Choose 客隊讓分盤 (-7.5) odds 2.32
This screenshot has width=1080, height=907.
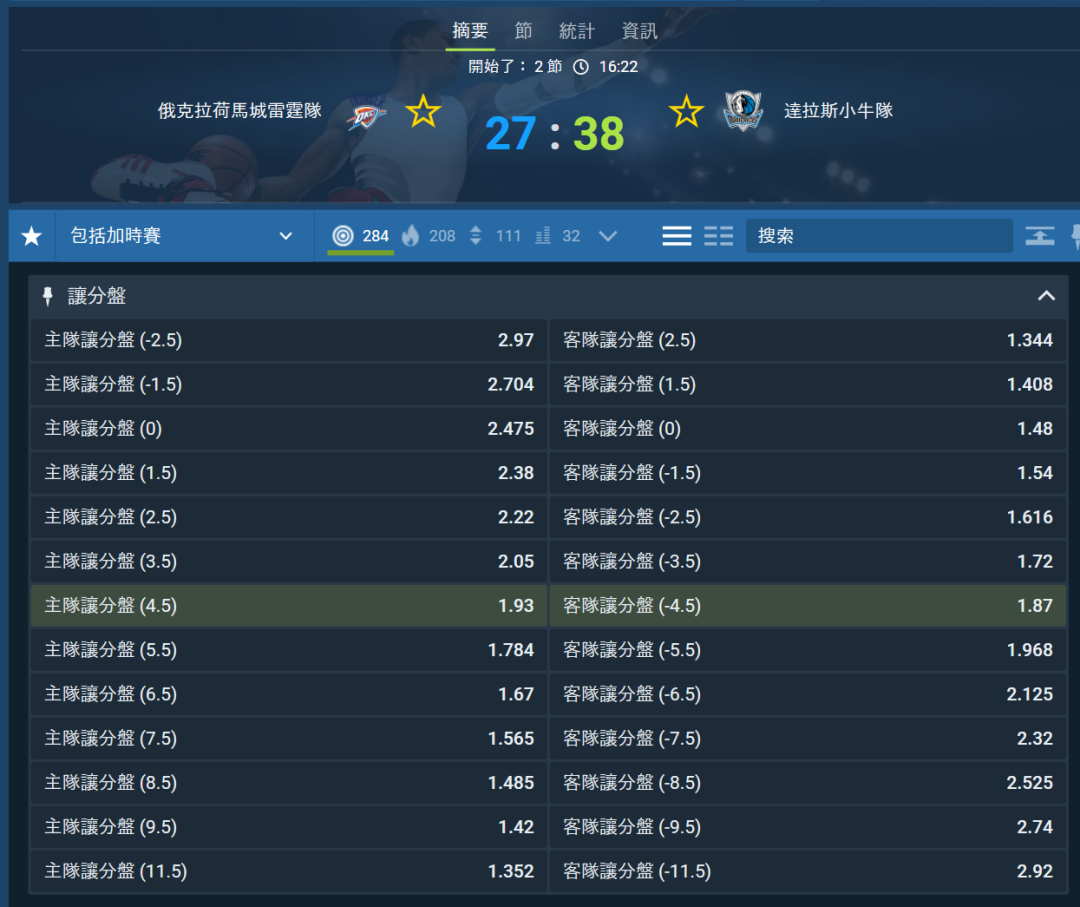coord(807,738)
